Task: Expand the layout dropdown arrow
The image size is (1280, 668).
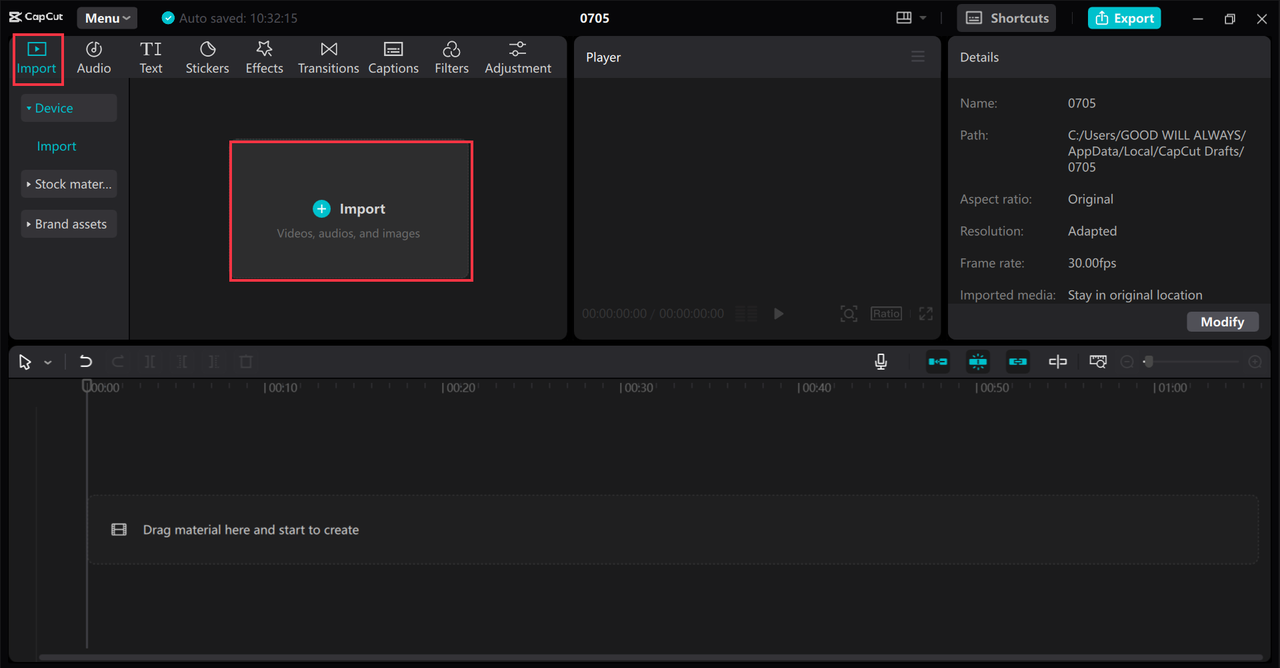Action: pyautogui.click(x=923, y=18)
